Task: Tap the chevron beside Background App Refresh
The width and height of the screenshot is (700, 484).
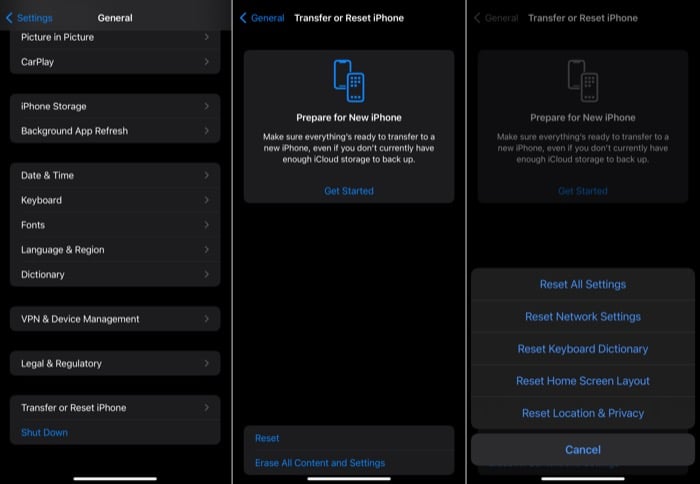Action: [206, 131]
